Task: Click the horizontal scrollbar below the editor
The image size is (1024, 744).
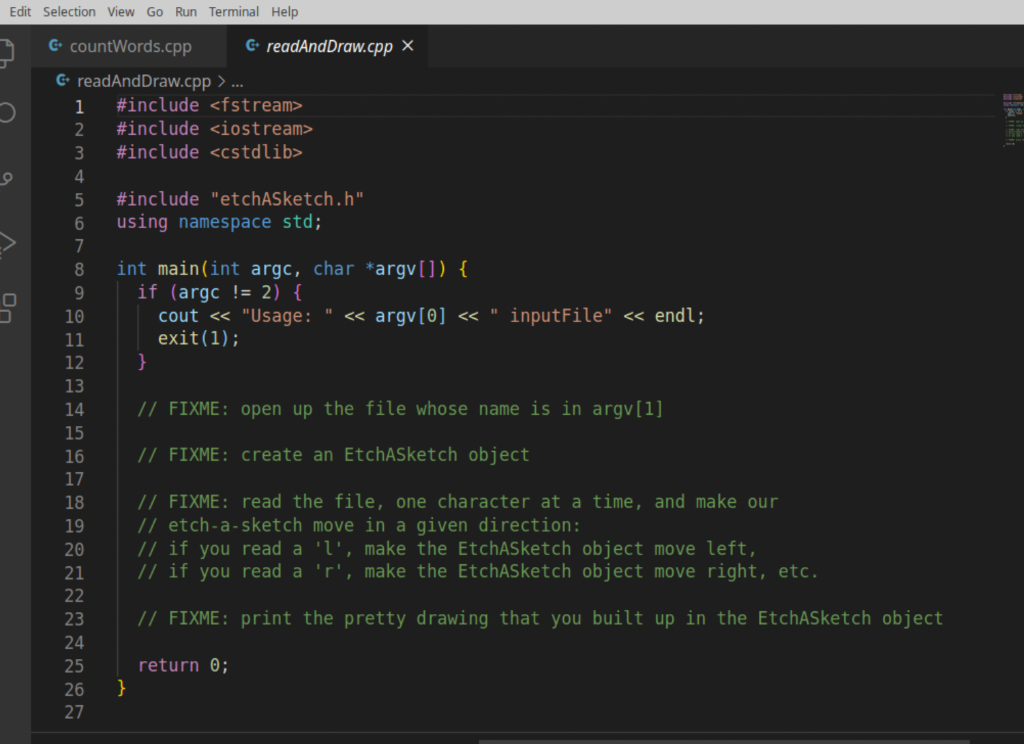Action: [724, 741]
